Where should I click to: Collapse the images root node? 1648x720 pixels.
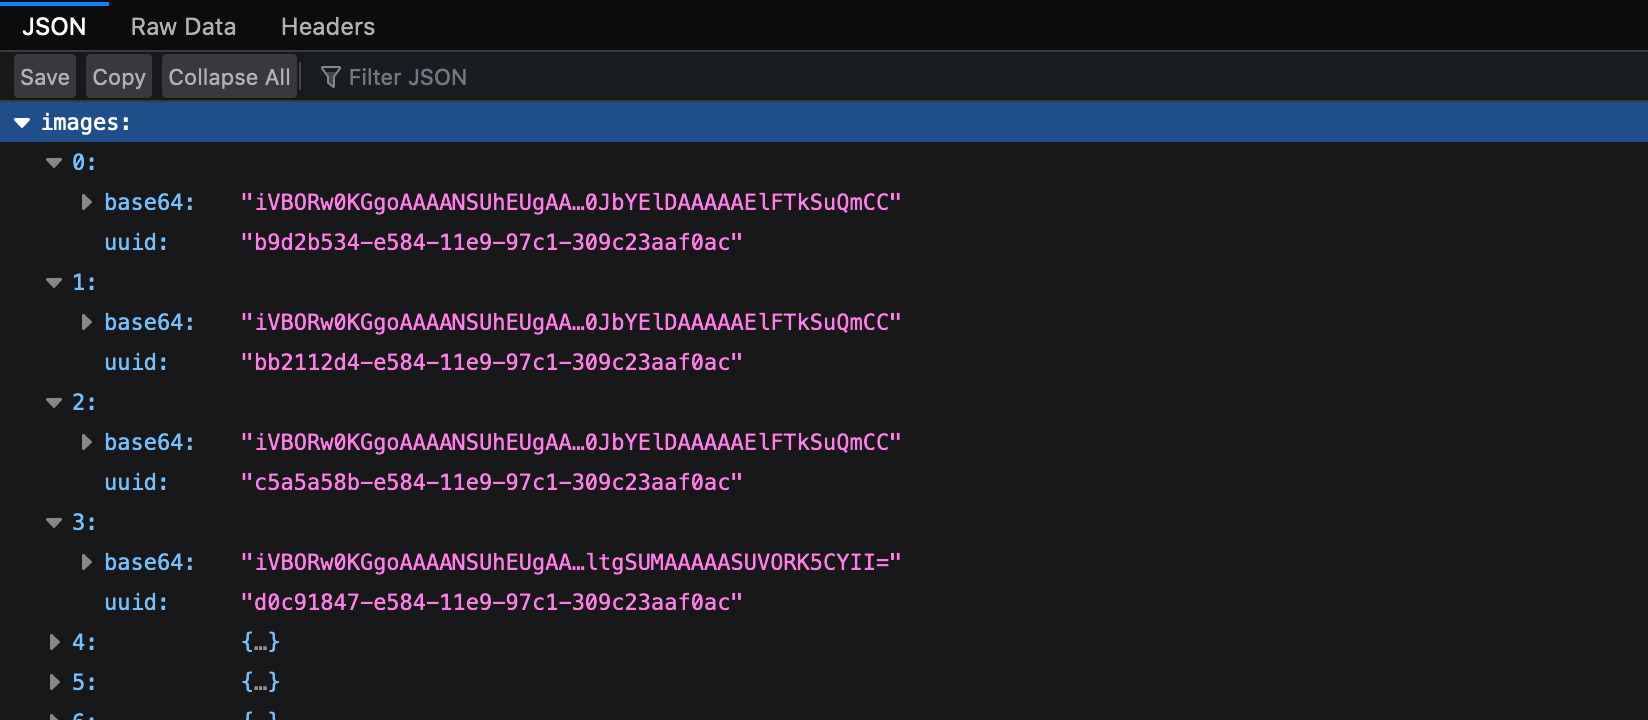[x=22, y=123]
